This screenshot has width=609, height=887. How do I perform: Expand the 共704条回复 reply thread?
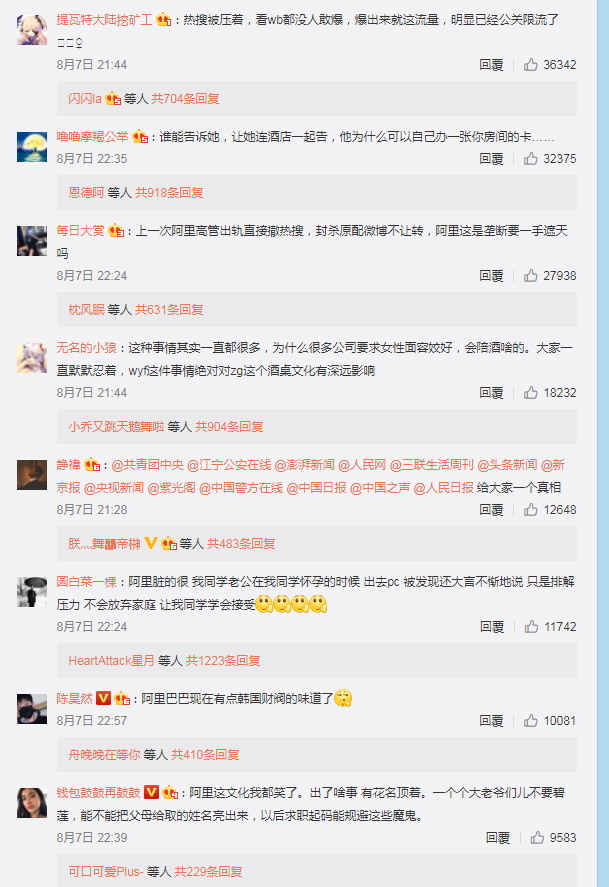coord(185,98)
